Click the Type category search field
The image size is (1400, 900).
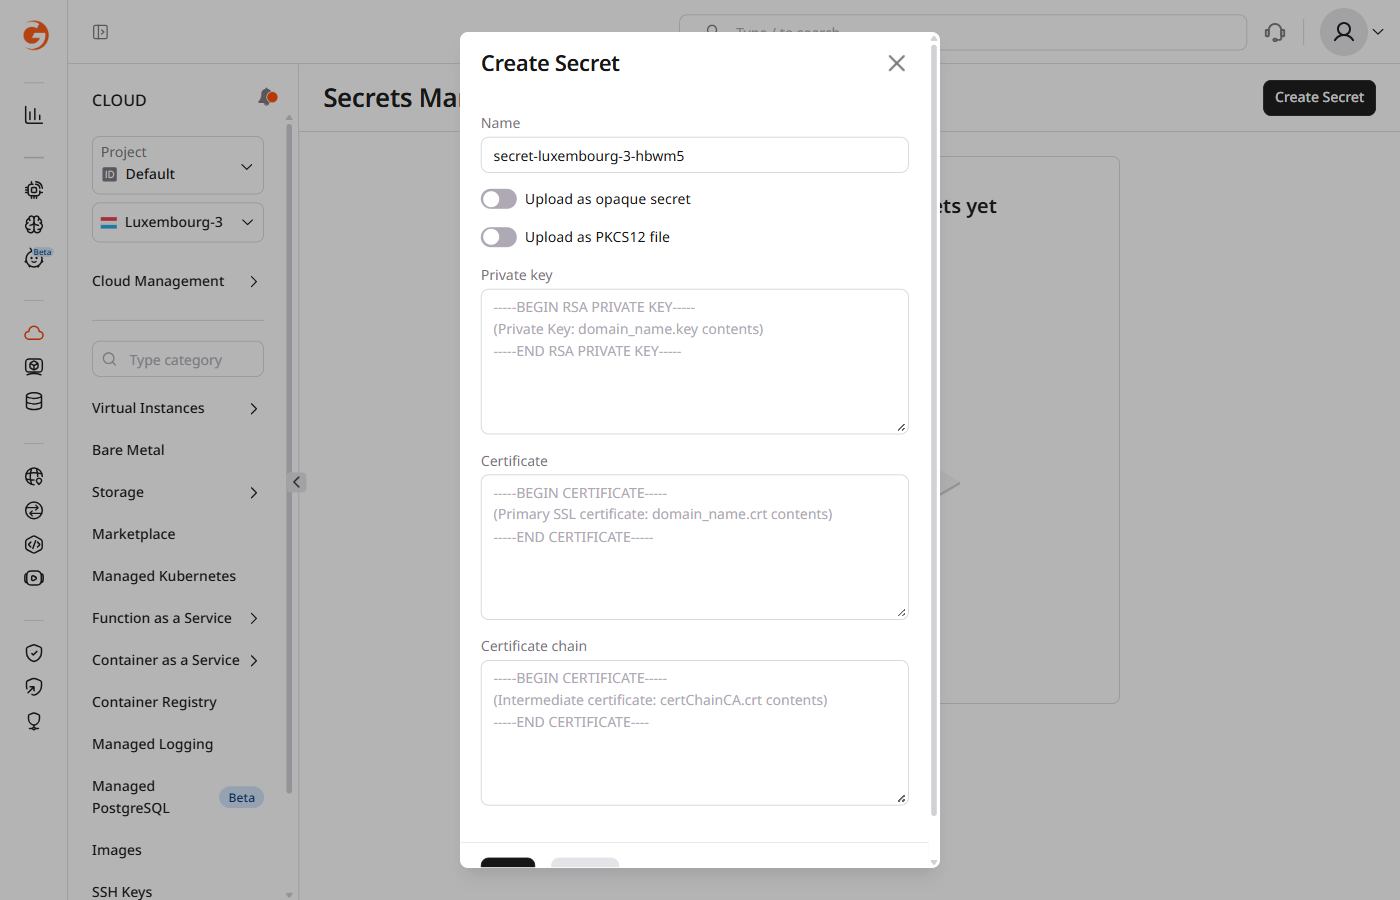pyautogui.click(x=178, y=359)
